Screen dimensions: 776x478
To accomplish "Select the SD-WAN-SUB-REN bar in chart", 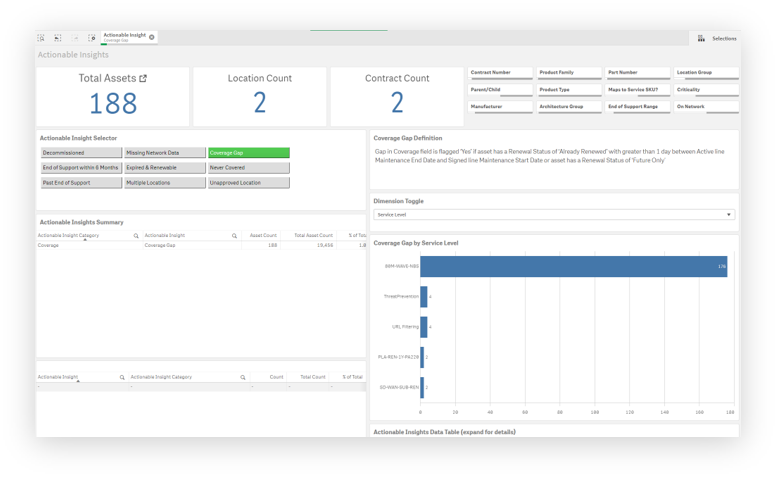I will click(422, 387).
